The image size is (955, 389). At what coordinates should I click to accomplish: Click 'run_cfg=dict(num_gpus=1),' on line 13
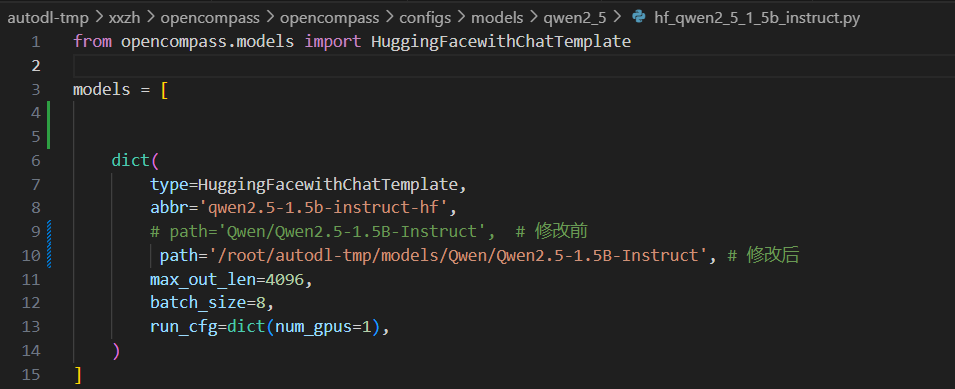pos(270,327)
